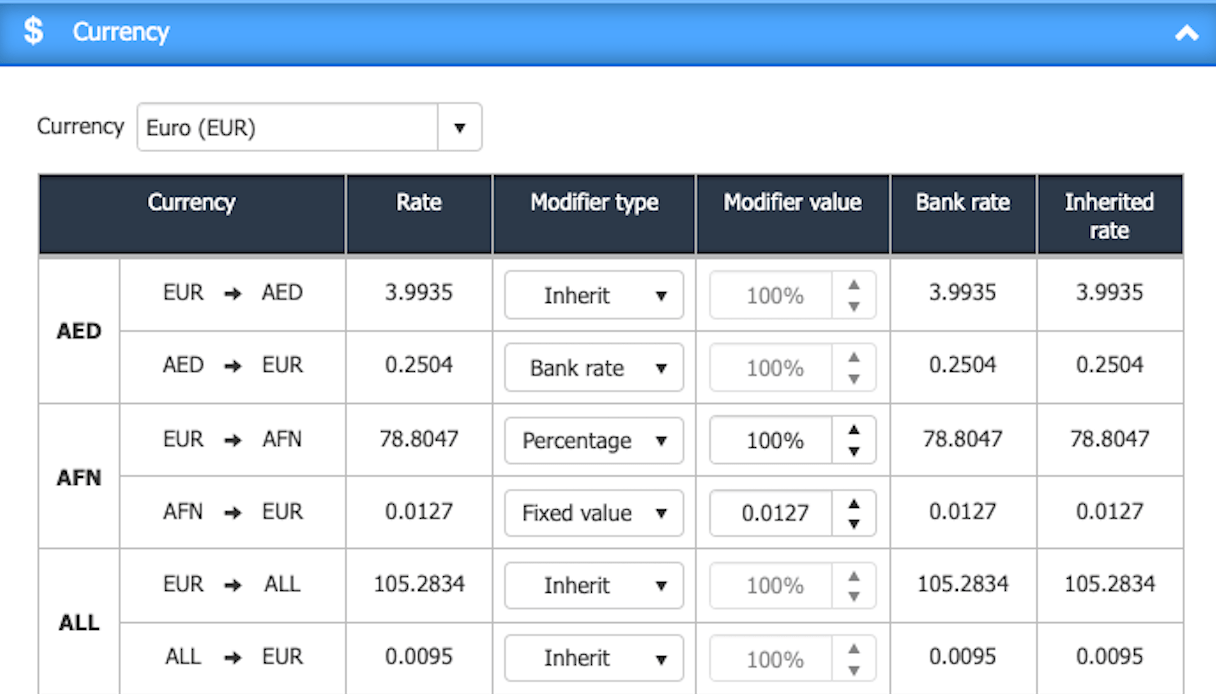Screen dimensions: 1216x694
Task: Collapse the Currency panel with chevron
Action: (1186, 33)
